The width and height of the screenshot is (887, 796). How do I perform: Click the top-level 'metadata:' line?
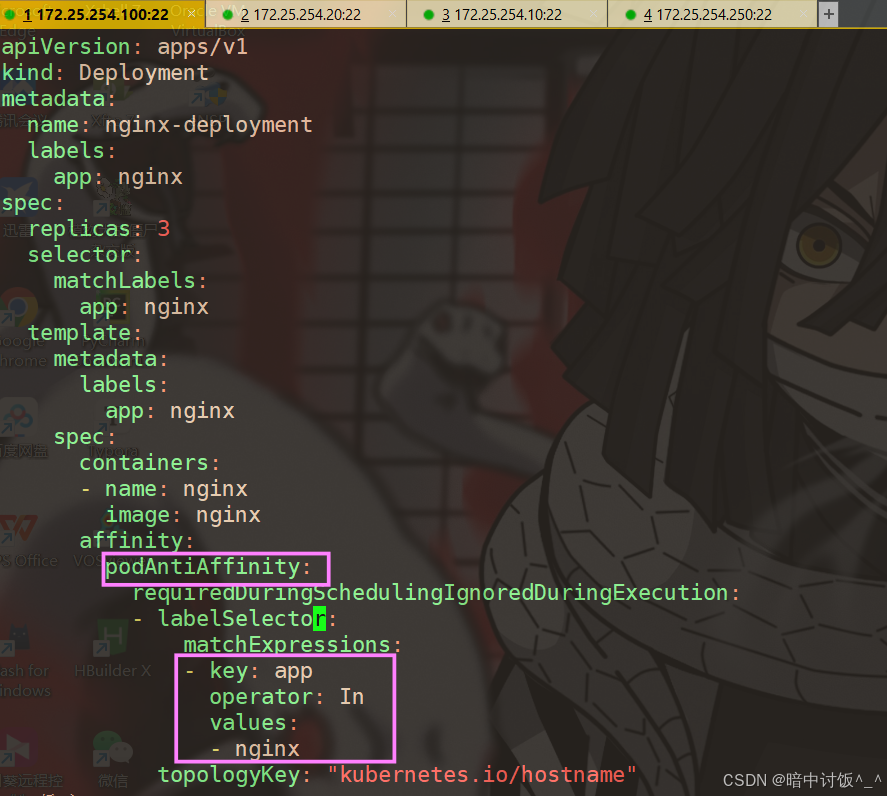tap(58, 99)
